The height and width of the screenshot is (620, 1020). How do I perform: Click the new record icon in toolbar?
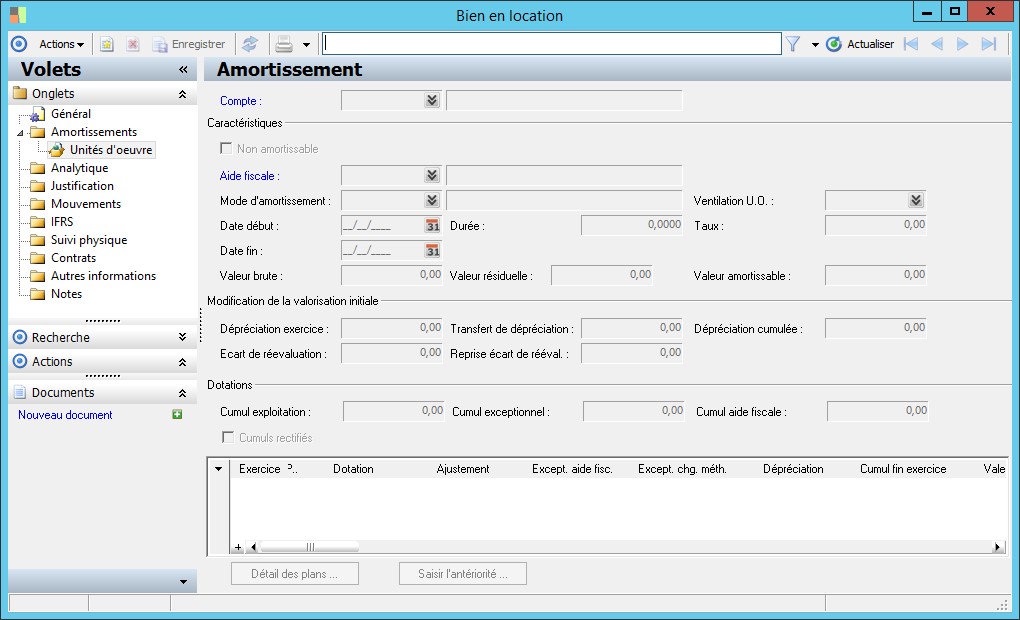coord(107,44)
